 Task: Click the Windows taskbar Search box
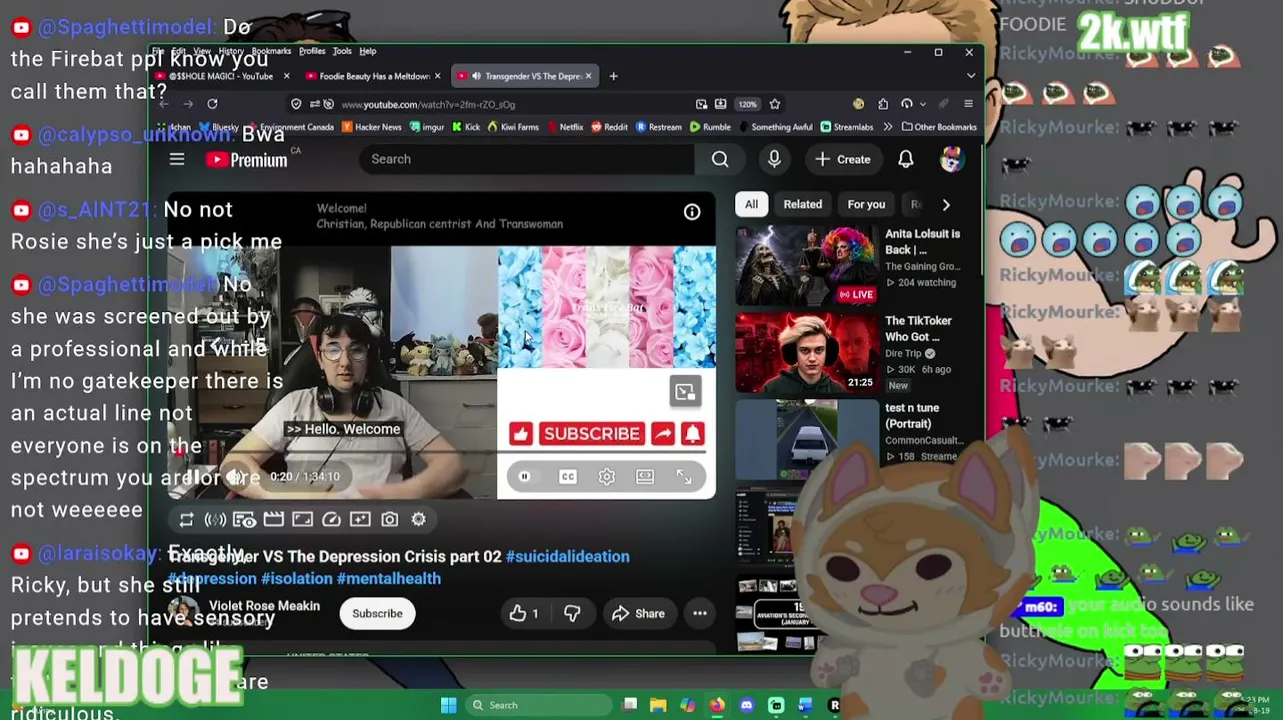(540, 705)
